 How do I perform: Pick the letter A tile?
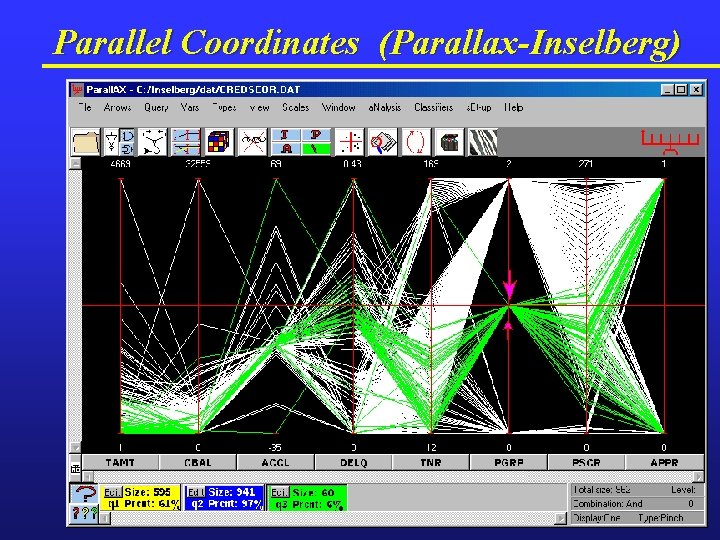click(x=286, y=149)
